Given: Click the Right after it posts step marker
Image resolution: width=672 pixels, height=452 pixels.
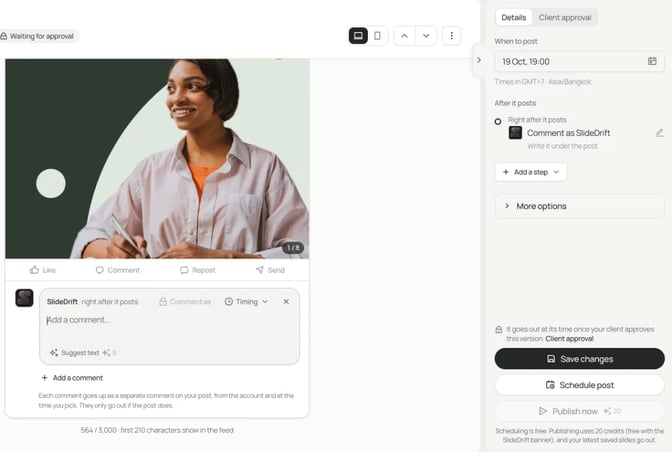Looking at the screenshot, I should tap(498, 122).
